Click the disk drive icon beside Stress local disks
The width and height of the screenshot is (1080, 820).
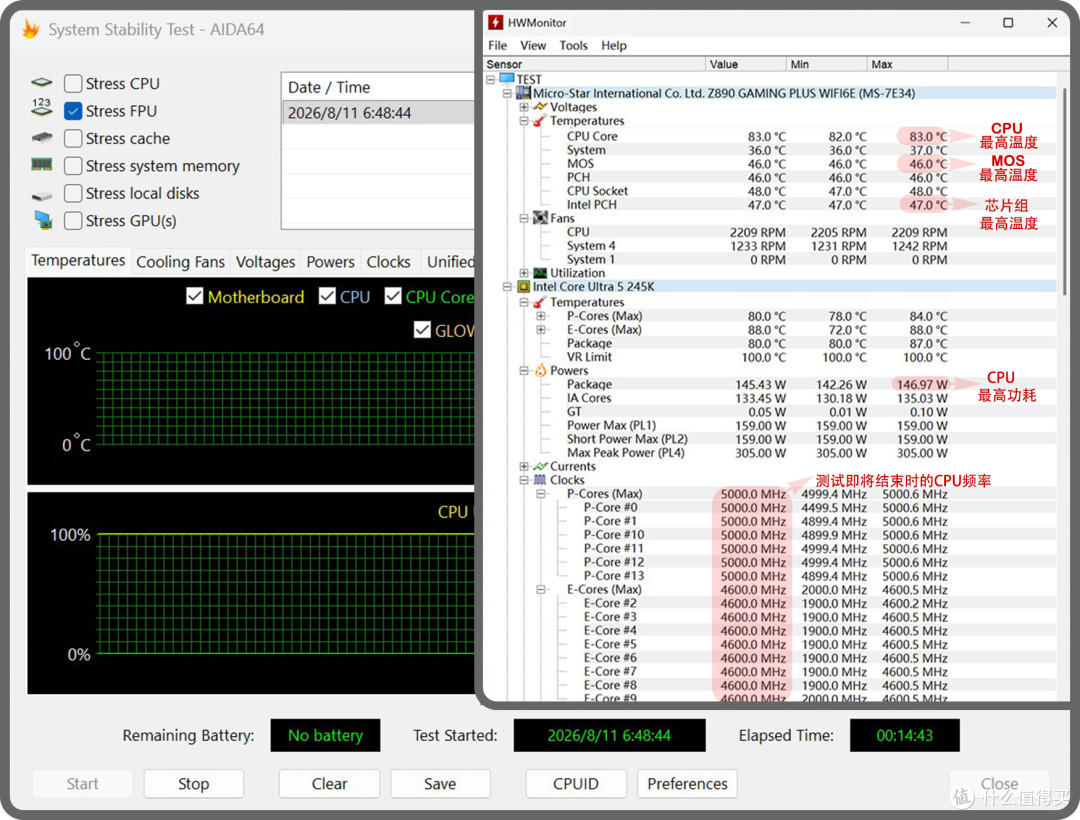(x=42, y=196)
